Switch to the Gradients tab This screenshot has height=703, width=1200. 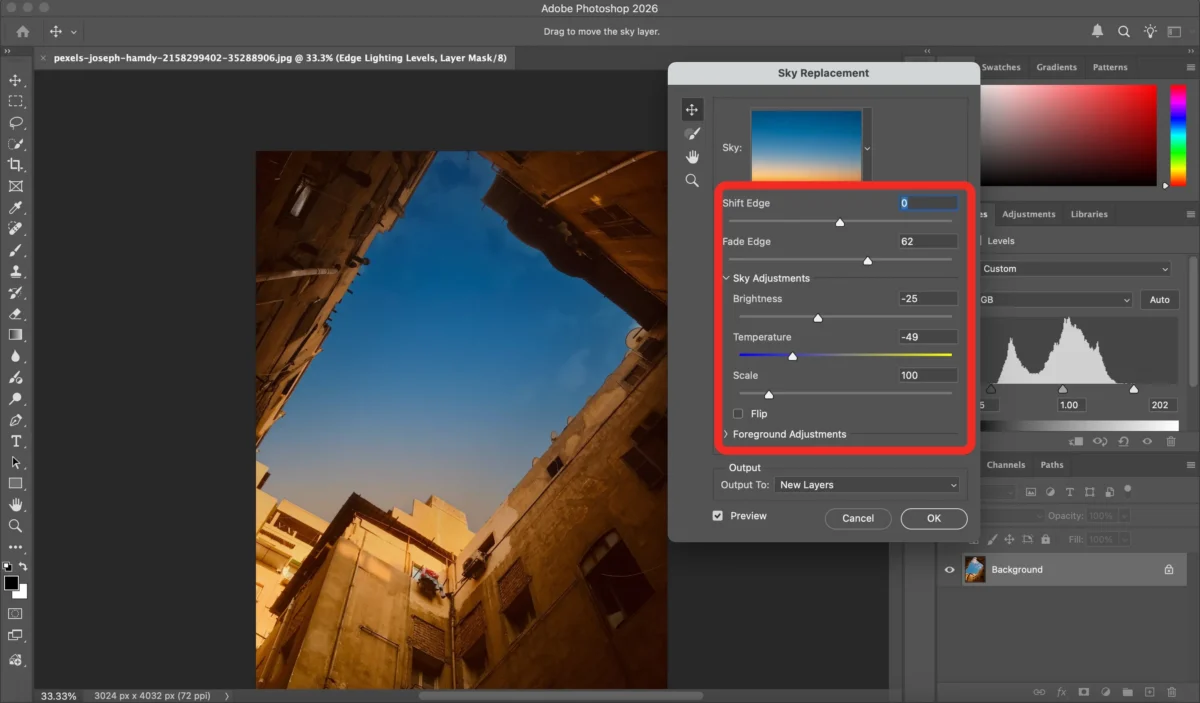point(1056,67)
